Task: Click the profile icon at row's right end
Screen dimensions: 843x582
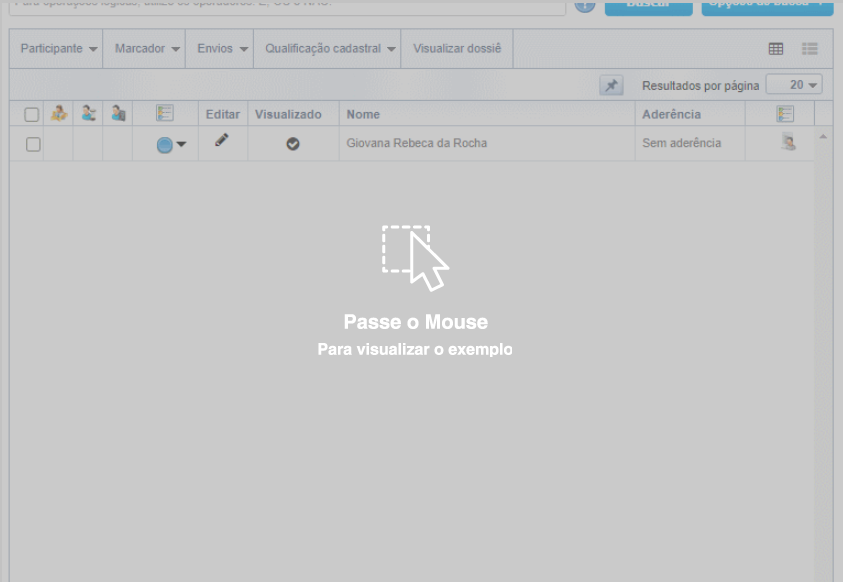Action: pos(789,143)
